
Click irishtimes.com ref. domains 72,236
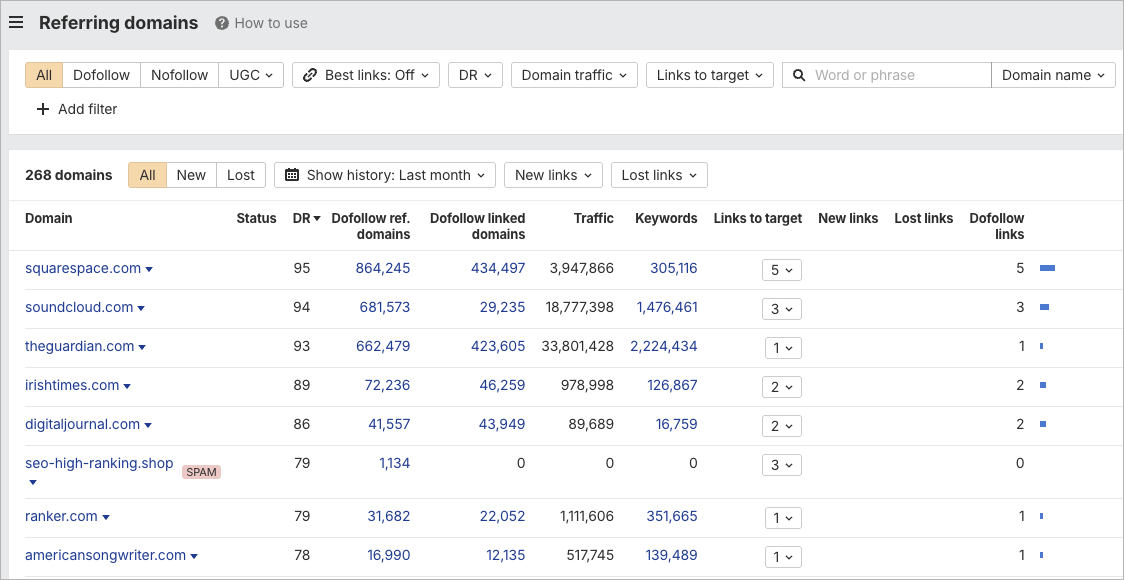click(387, 385)
